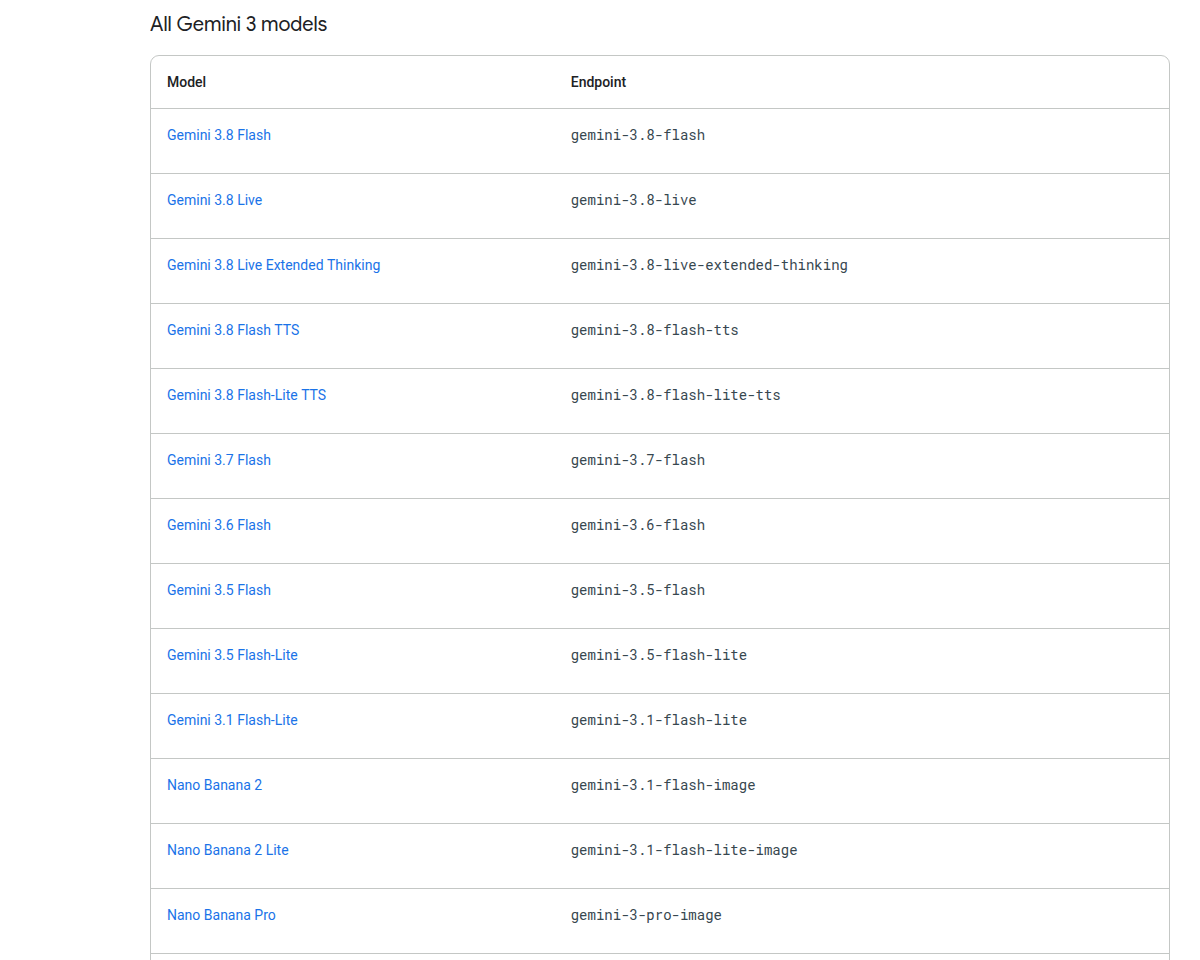This screenshot has height=960, width=1200.
Task: Open the Gemini 3.7 Flash model link
Action: [219, 460]
